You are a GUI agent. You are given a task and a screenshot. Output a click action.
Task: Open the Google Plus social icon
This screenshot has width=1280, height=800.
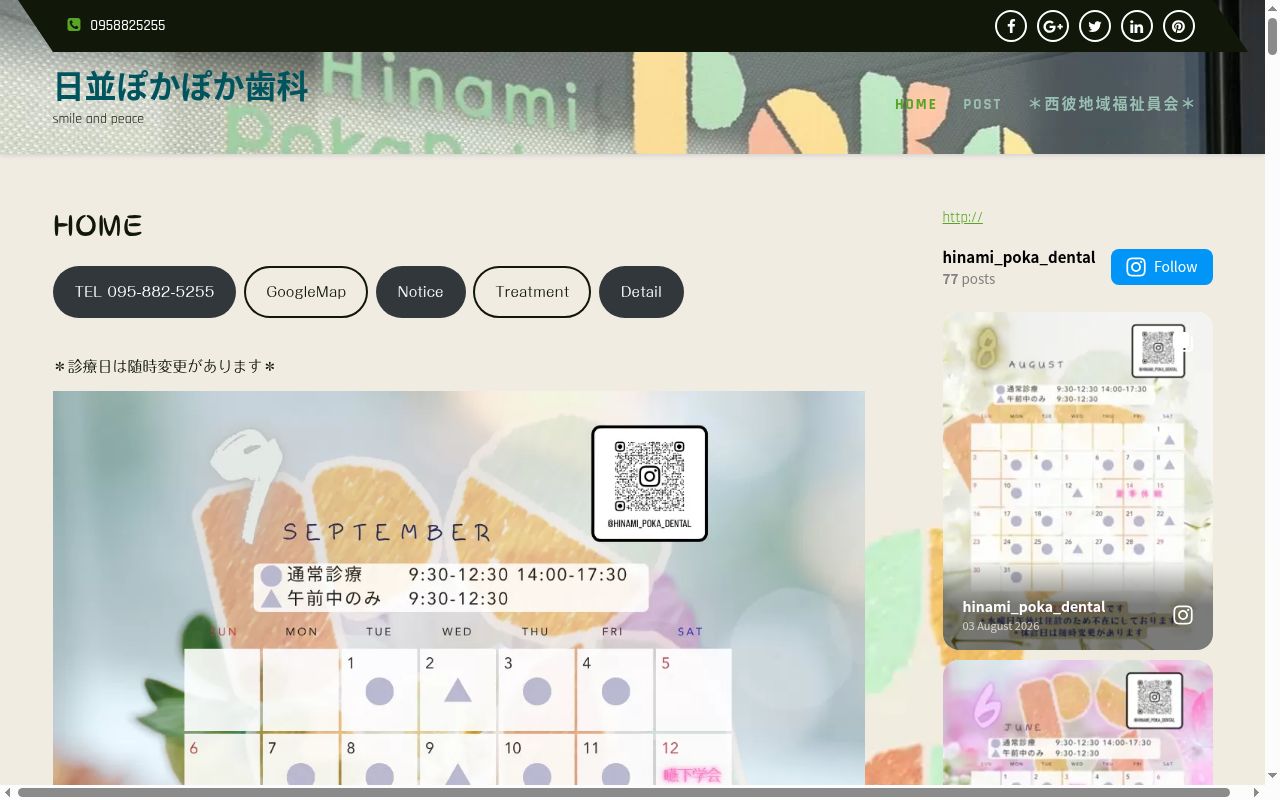pos(1053,26)
